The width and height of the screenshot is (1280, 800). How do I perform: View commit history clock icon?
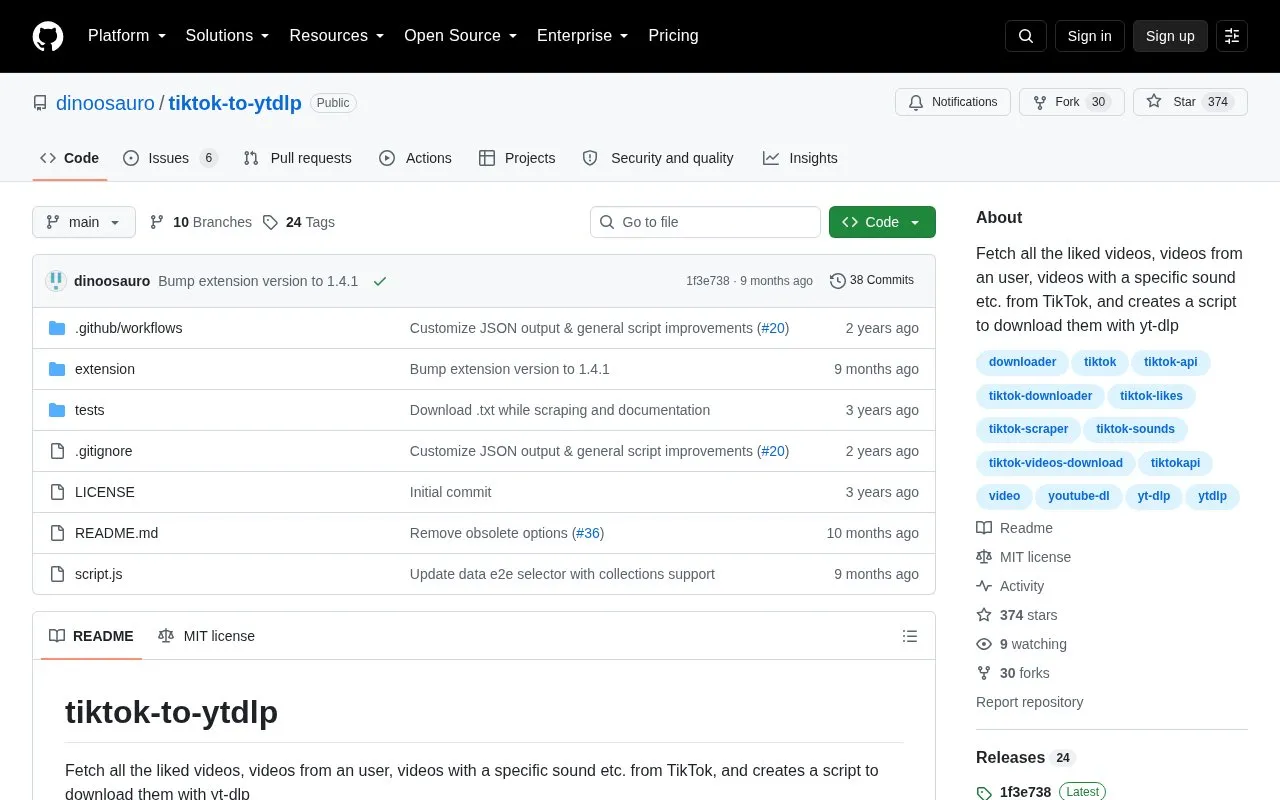click(x=838, y=281)
